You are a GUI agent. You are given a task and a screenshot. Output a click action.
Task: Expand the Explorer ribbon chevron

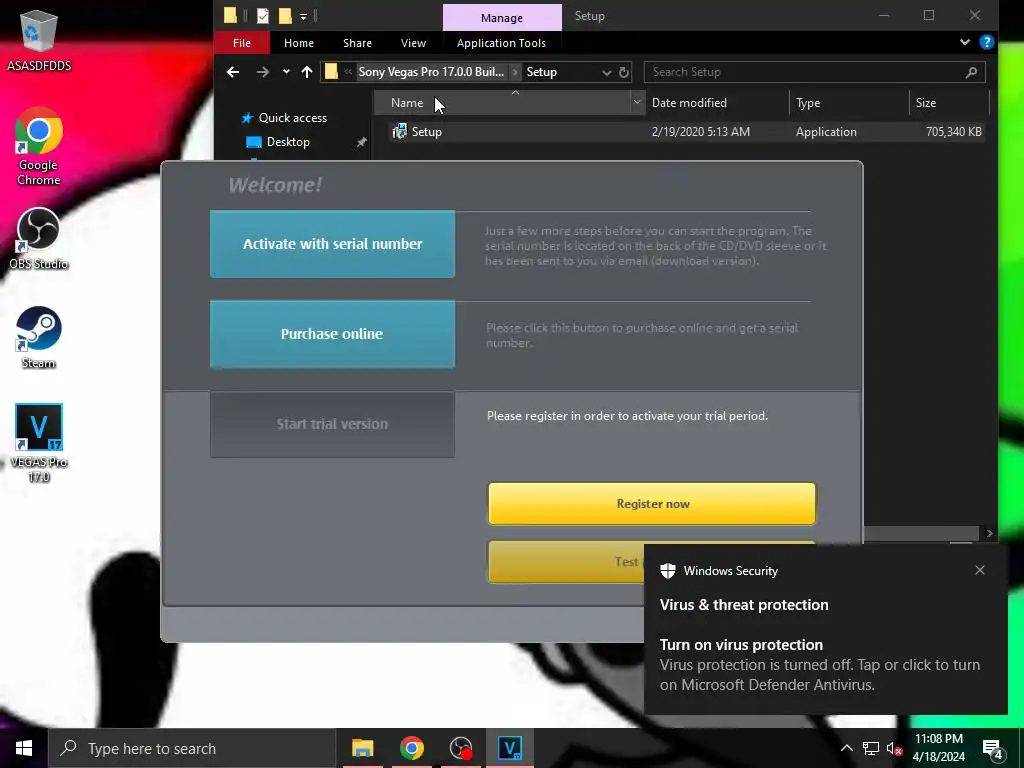pyautogui.click(x=965, y=42)
